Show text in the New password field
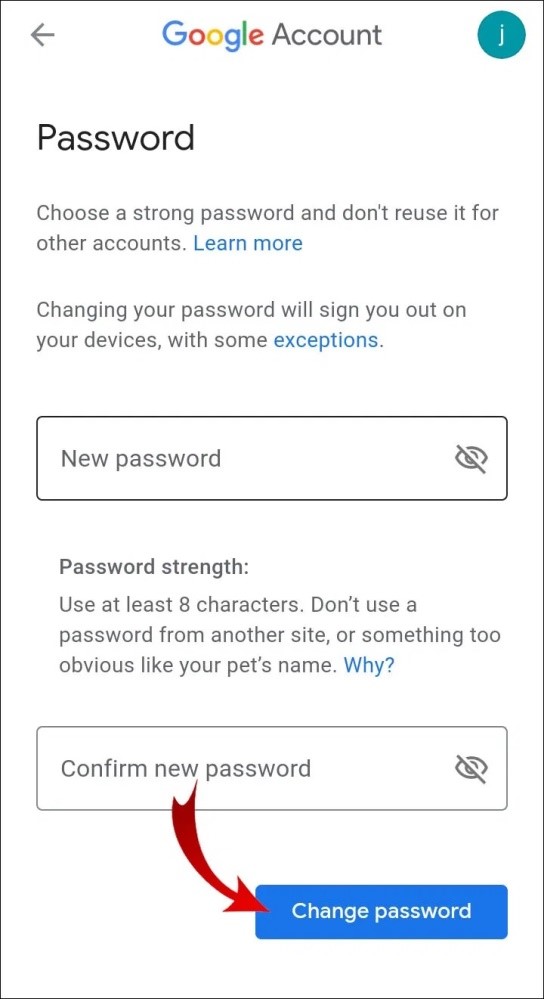This screenshot has width=544, height=999. tap(471, 458)
